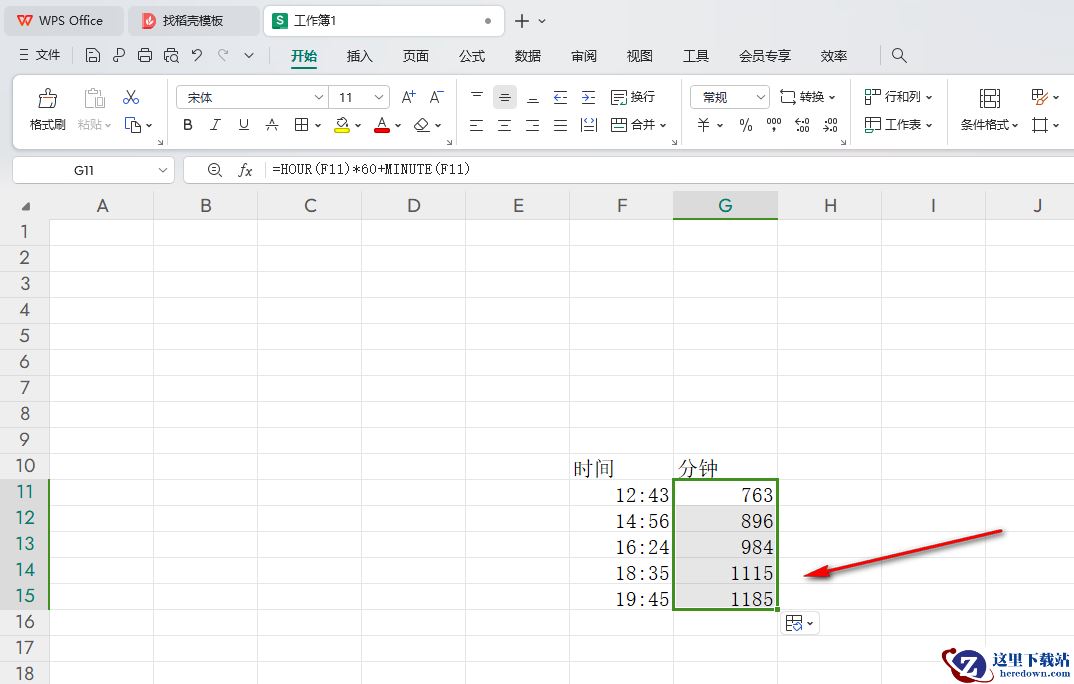
Task: Cut selection with the scissors icon
Action: pyautogui.click(x=131, y=97)
